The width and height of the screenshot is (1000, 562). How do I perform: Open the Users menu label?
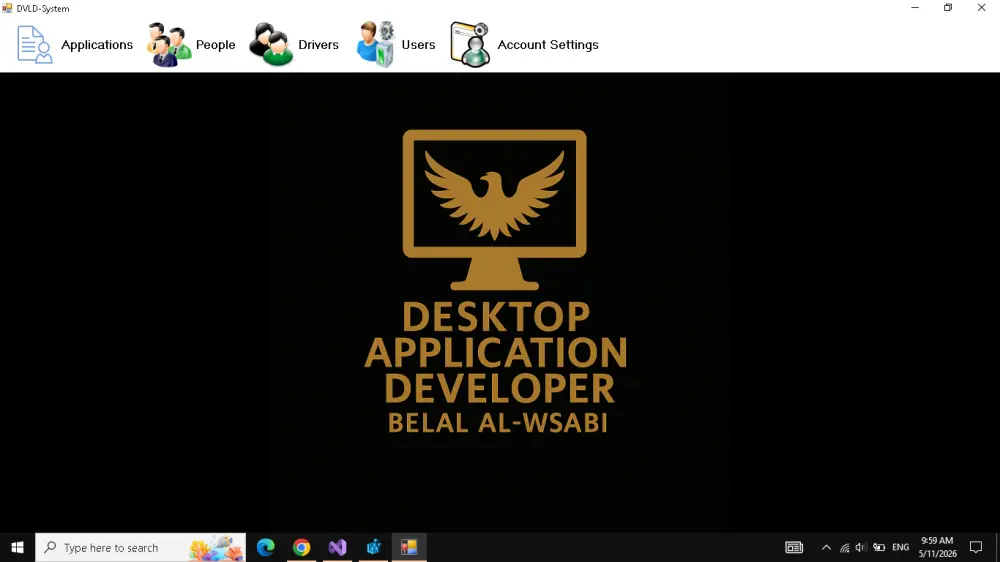[418, 45]
